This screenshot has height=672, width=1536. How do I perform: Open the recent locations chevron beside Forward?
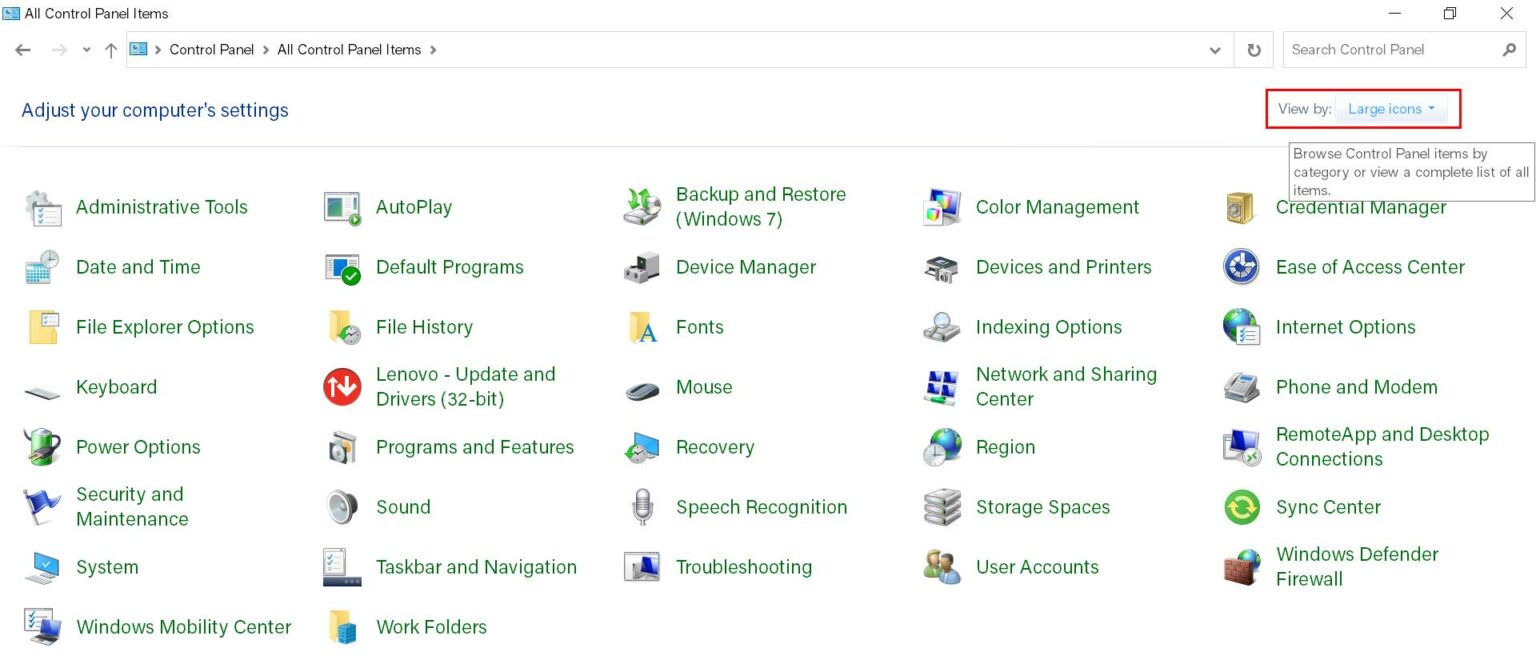click(87, 50)
